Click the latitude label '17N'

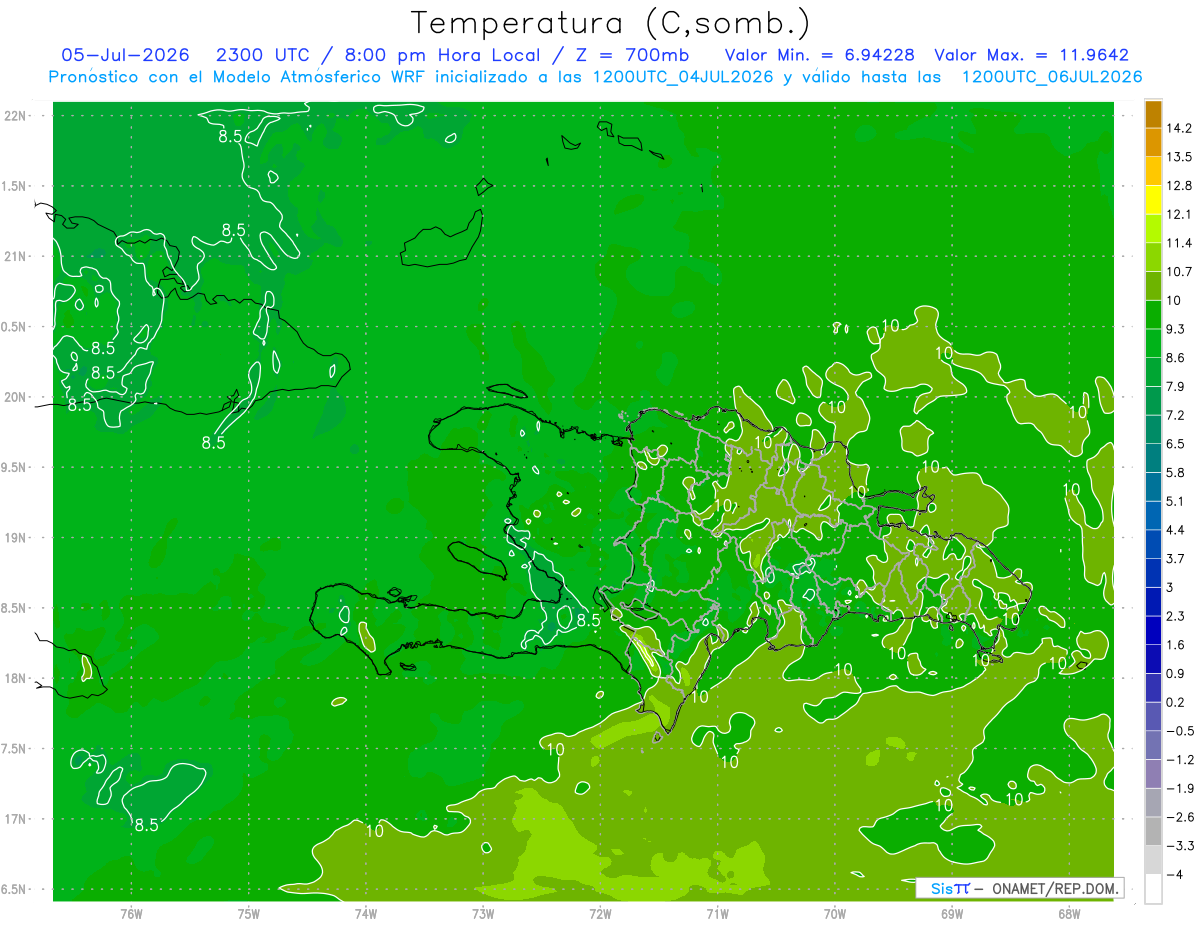click(x=15, y=819)
